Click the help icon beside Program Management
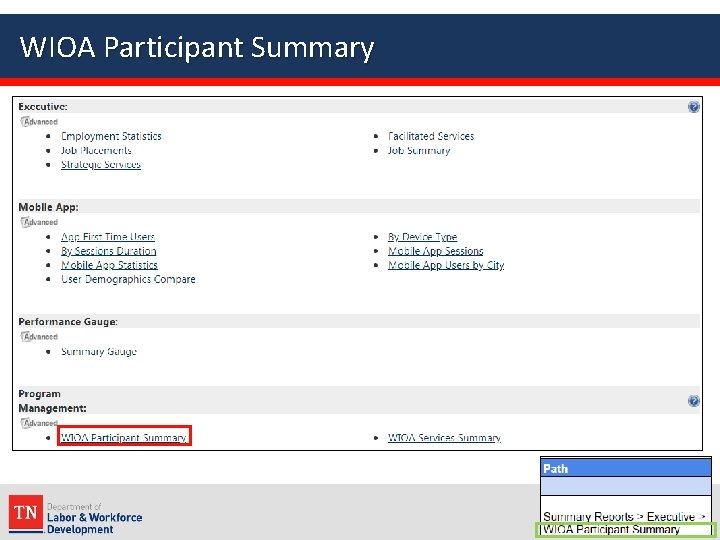This screenshot has height=540, width=720. (693, 401)
